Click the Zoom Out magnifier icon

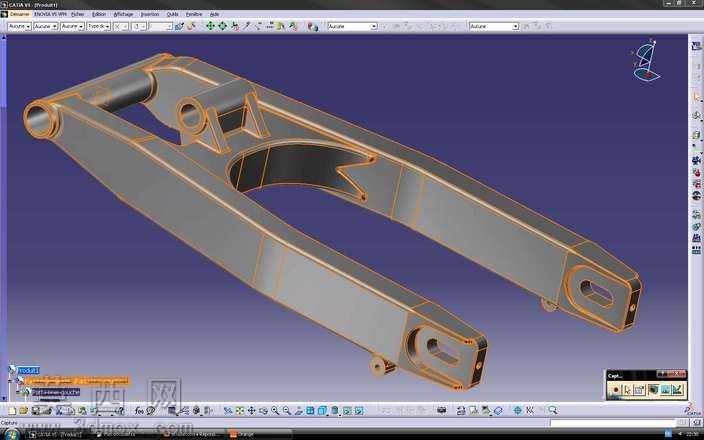[x=286, y=410]
